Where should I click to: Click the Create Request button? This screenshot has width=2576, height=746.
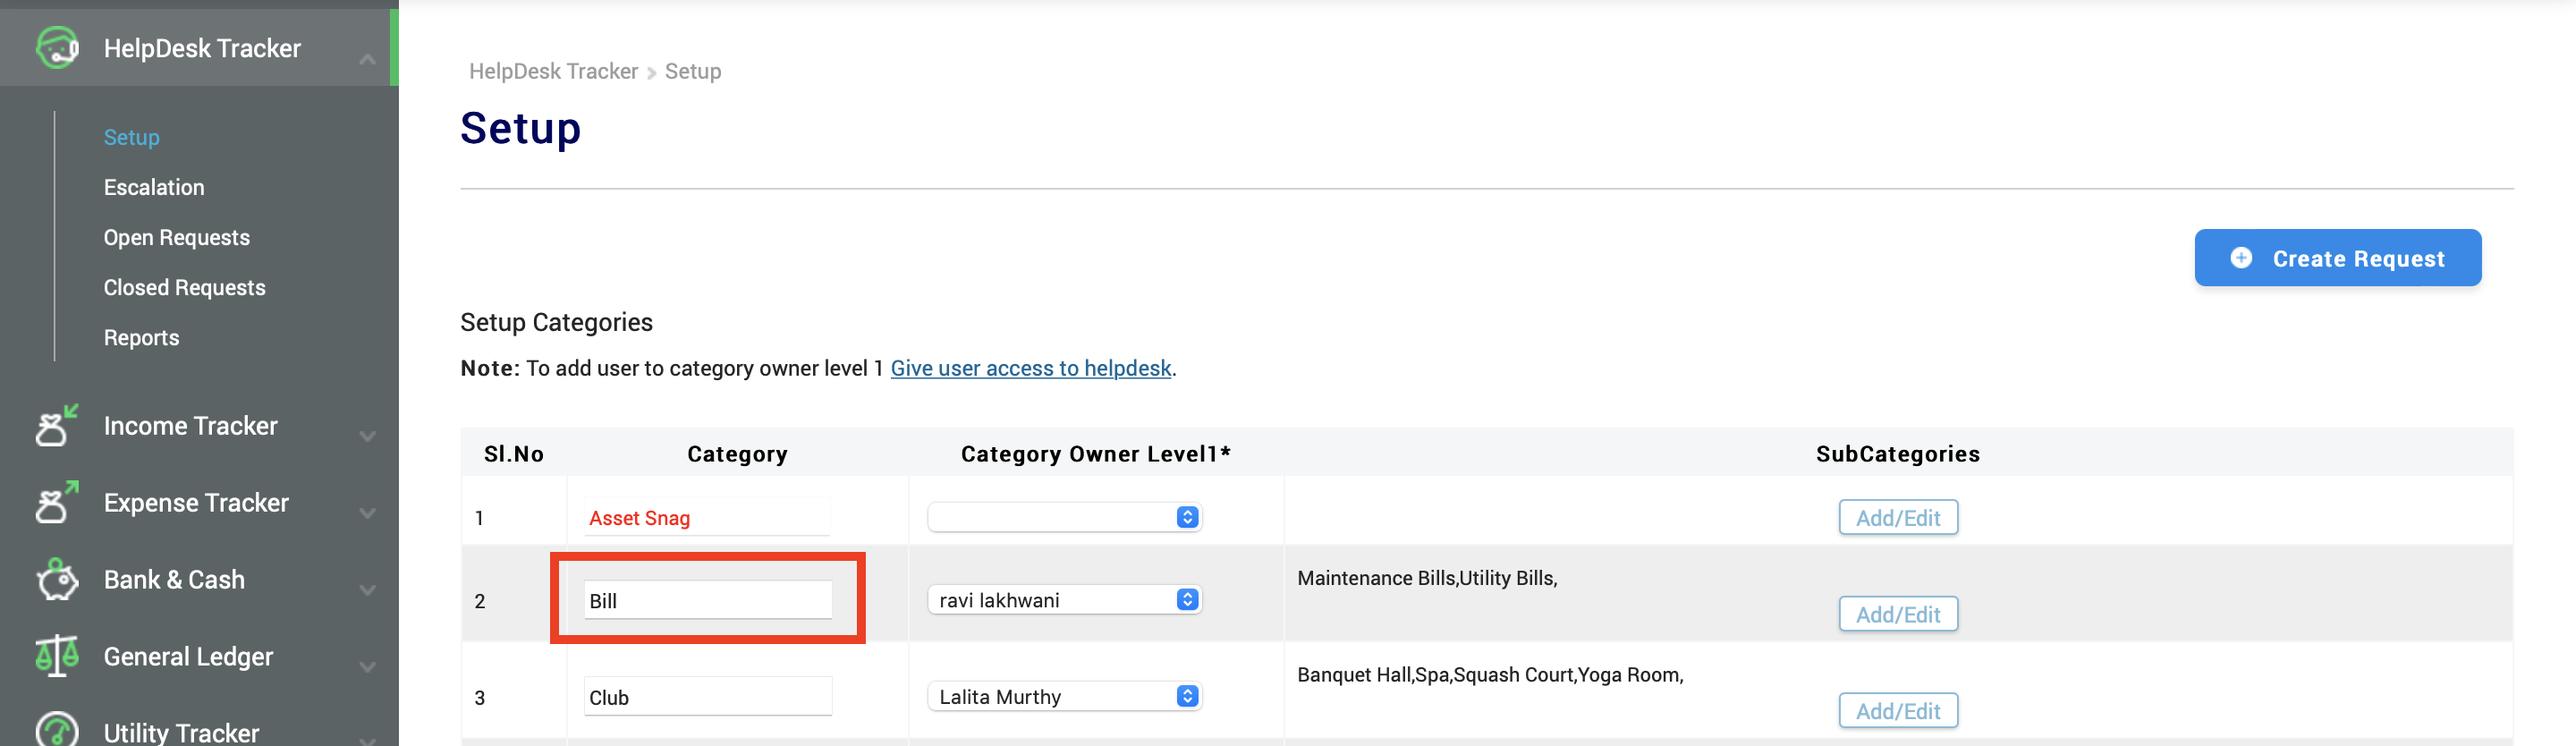pyautogui.click(x=2337, y=258)
